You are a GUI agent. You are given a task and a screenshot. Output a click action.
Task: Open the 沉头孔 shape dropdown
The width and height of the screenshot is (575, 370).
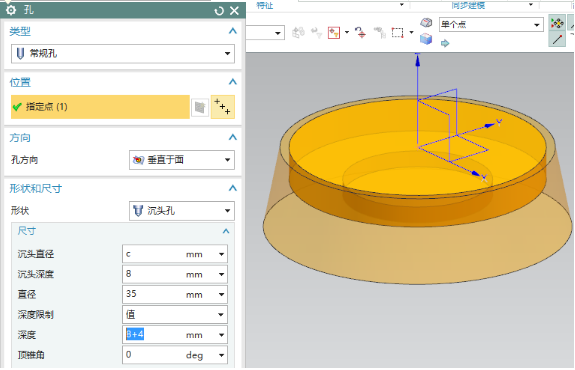click(x=182, y=211)
